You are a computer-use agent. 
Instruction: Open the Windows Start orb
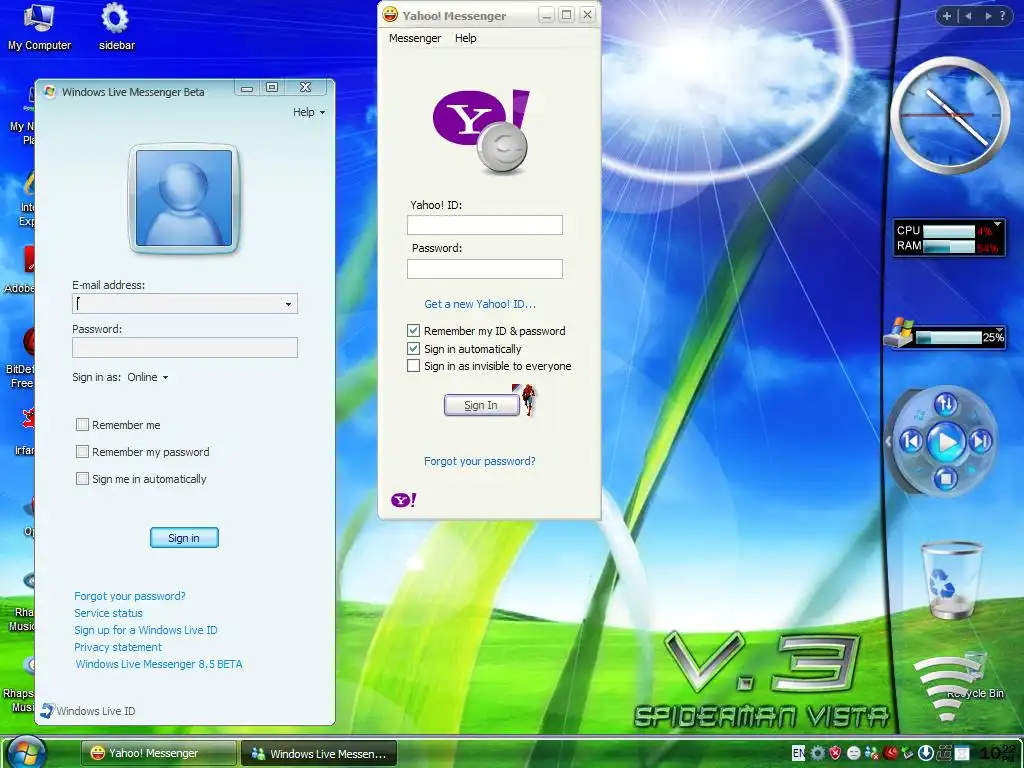(x=27, y=752)
